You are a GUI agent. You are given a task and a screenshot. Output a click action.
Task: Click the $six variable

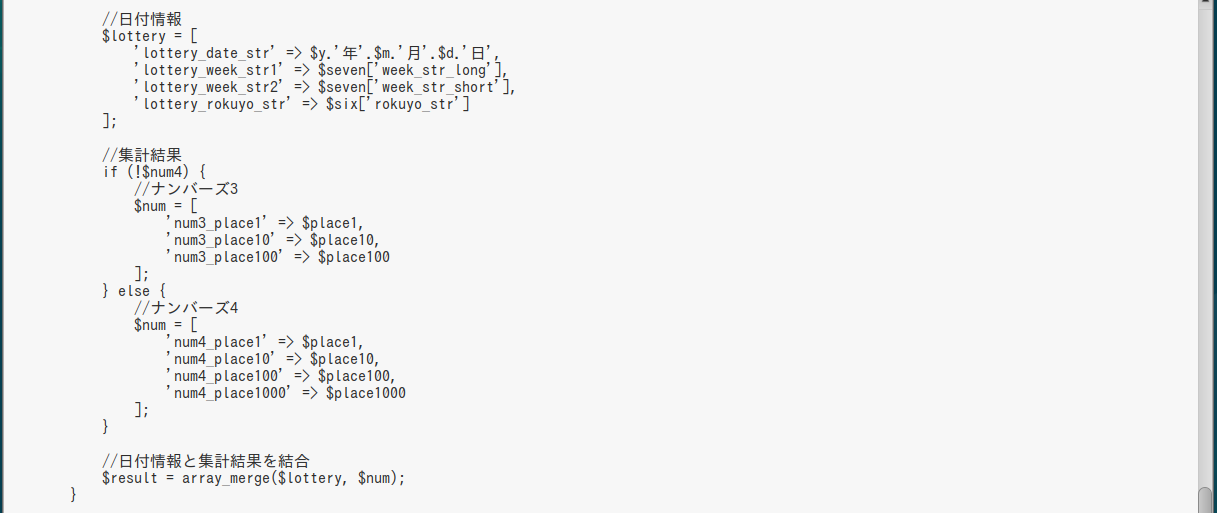point(342,104)
